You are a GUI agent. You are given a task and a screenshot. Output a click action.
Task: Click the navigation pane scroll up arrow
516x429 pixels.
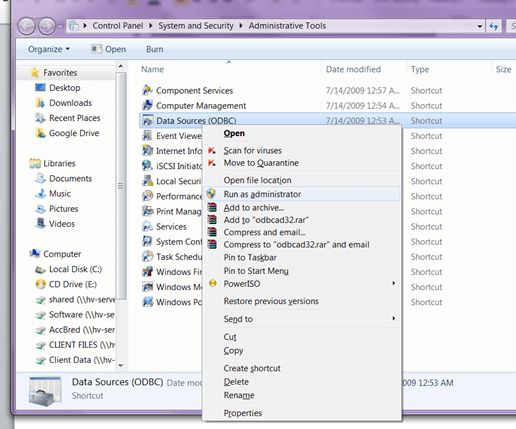click(121, 66)
